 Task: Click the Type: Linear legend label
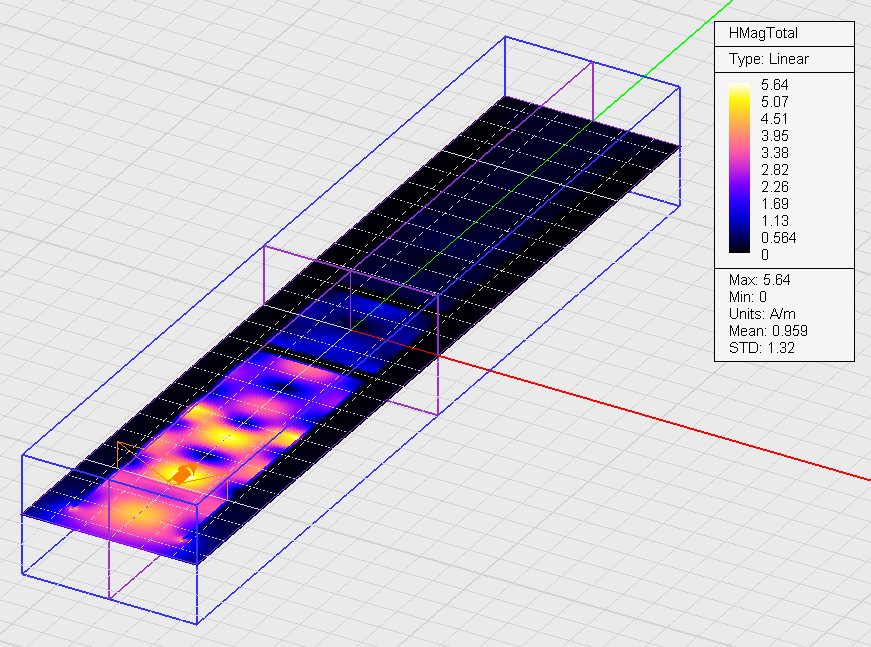[x=768, y=59]
